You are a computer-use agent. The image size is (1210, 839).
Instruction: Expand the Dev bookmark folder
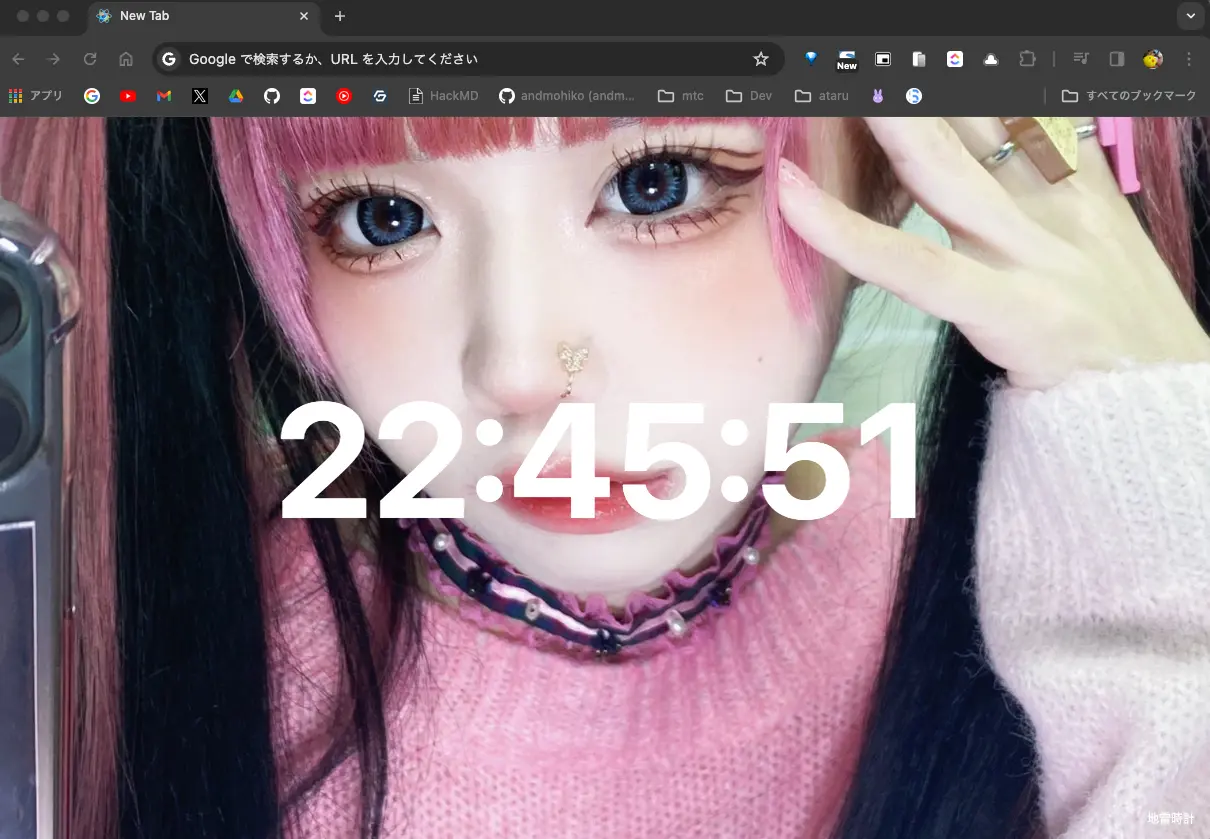[749, 96]
